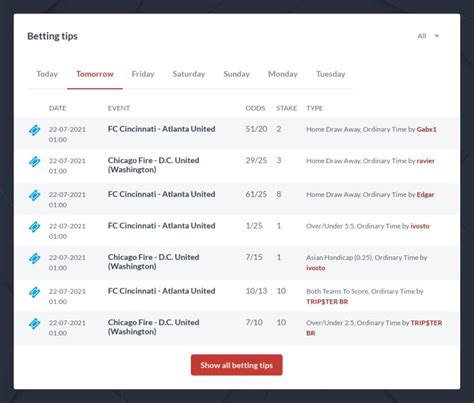Open Chicago Fire event with odds 29/25
474x403 pixels.
click(x=153, y=165)
